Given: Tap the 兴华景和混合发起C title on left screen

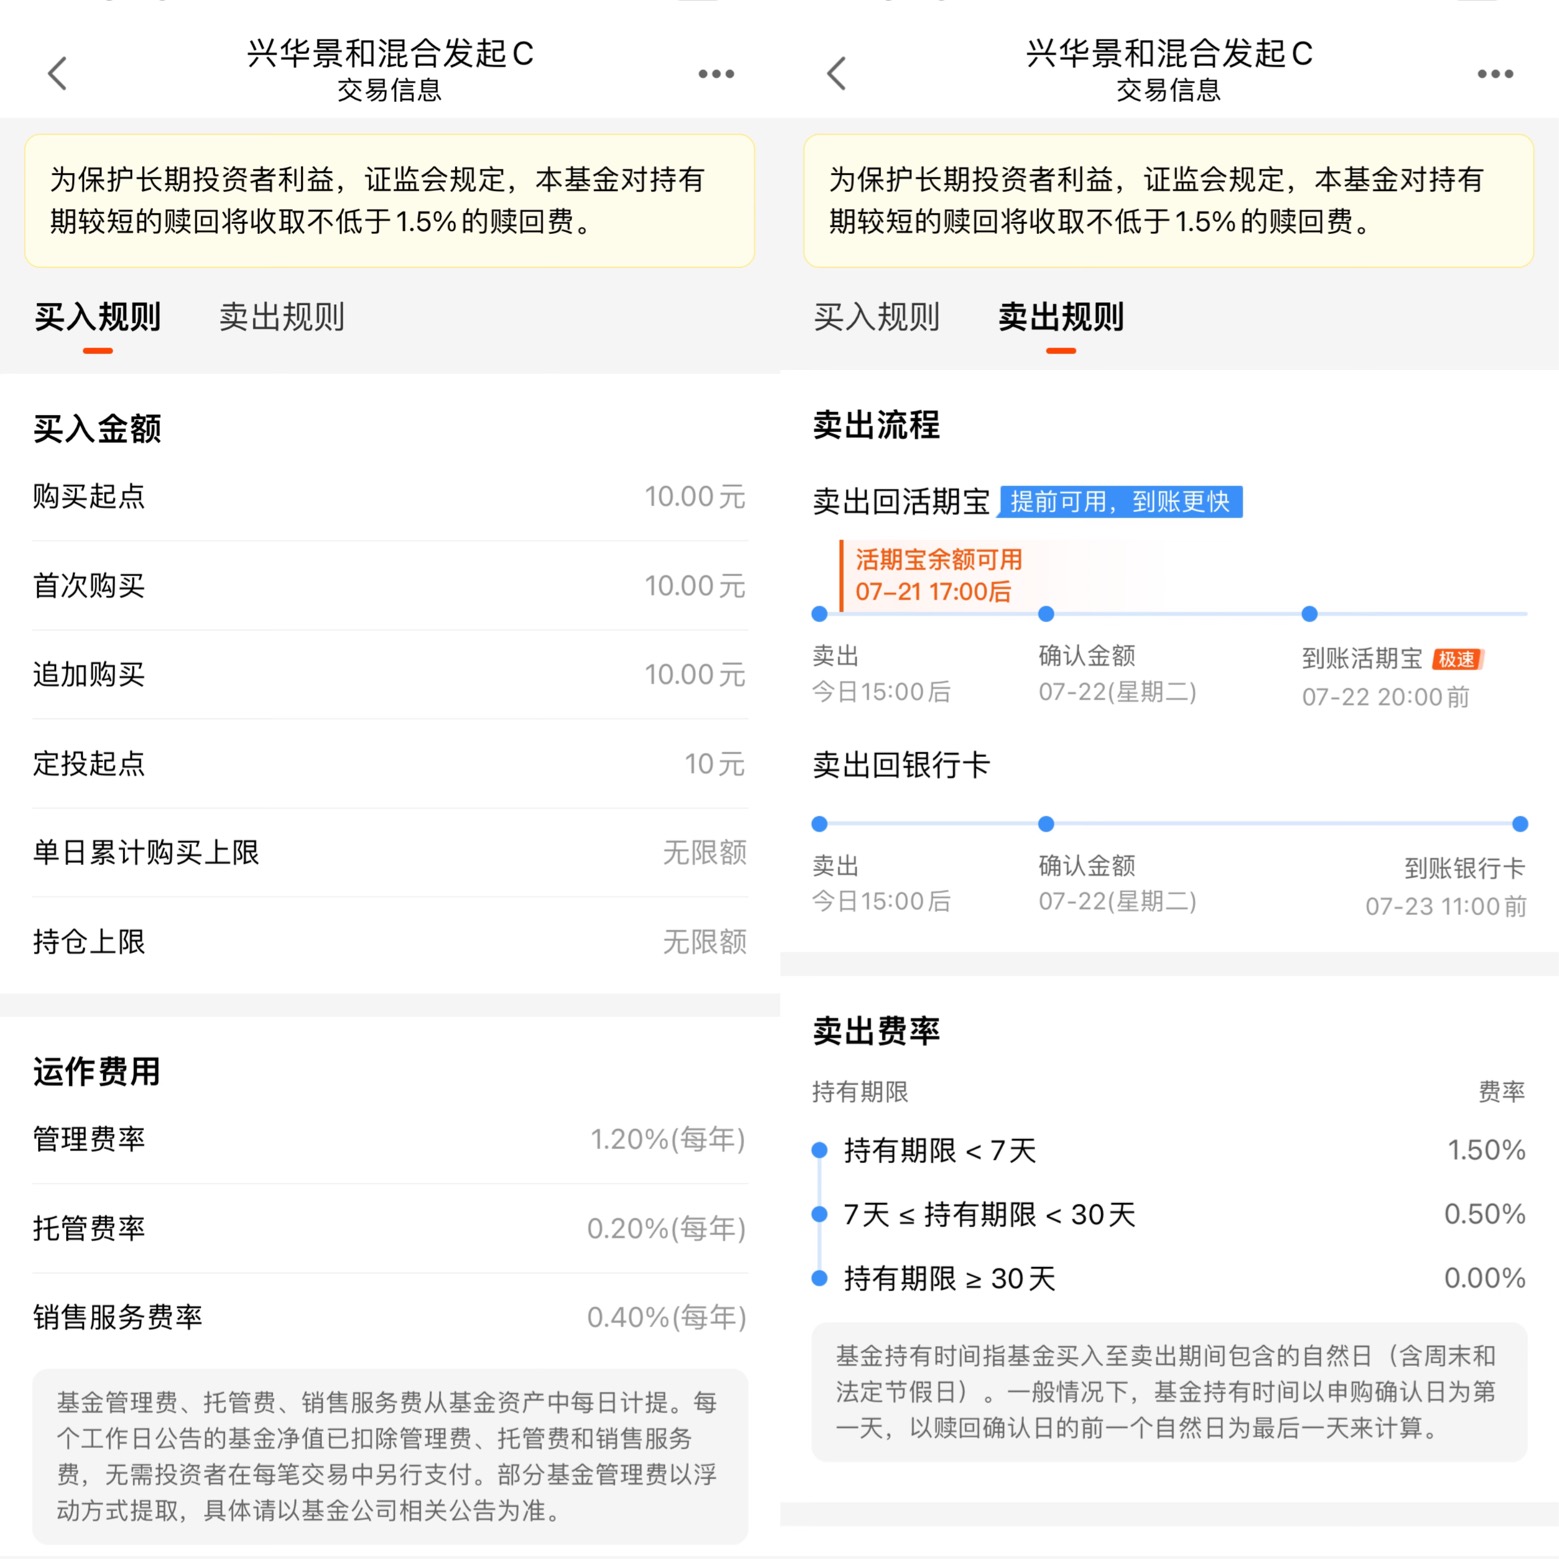Looking at the screenshot, I should (x=390, y=53).
